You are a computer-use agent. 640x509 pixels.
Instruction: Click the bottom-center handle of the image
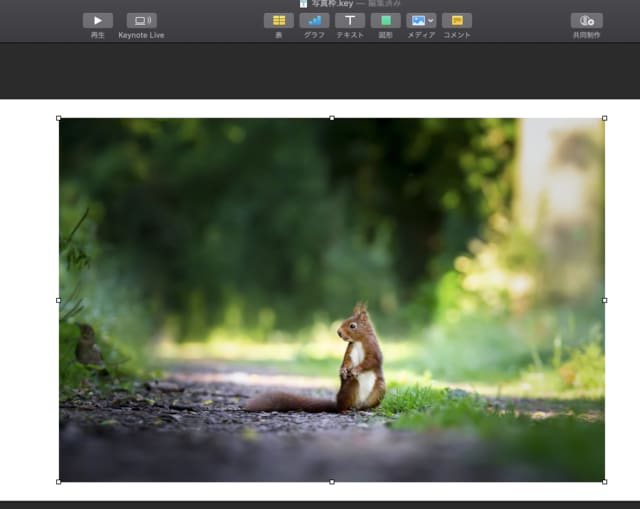[x=332, y=482]
